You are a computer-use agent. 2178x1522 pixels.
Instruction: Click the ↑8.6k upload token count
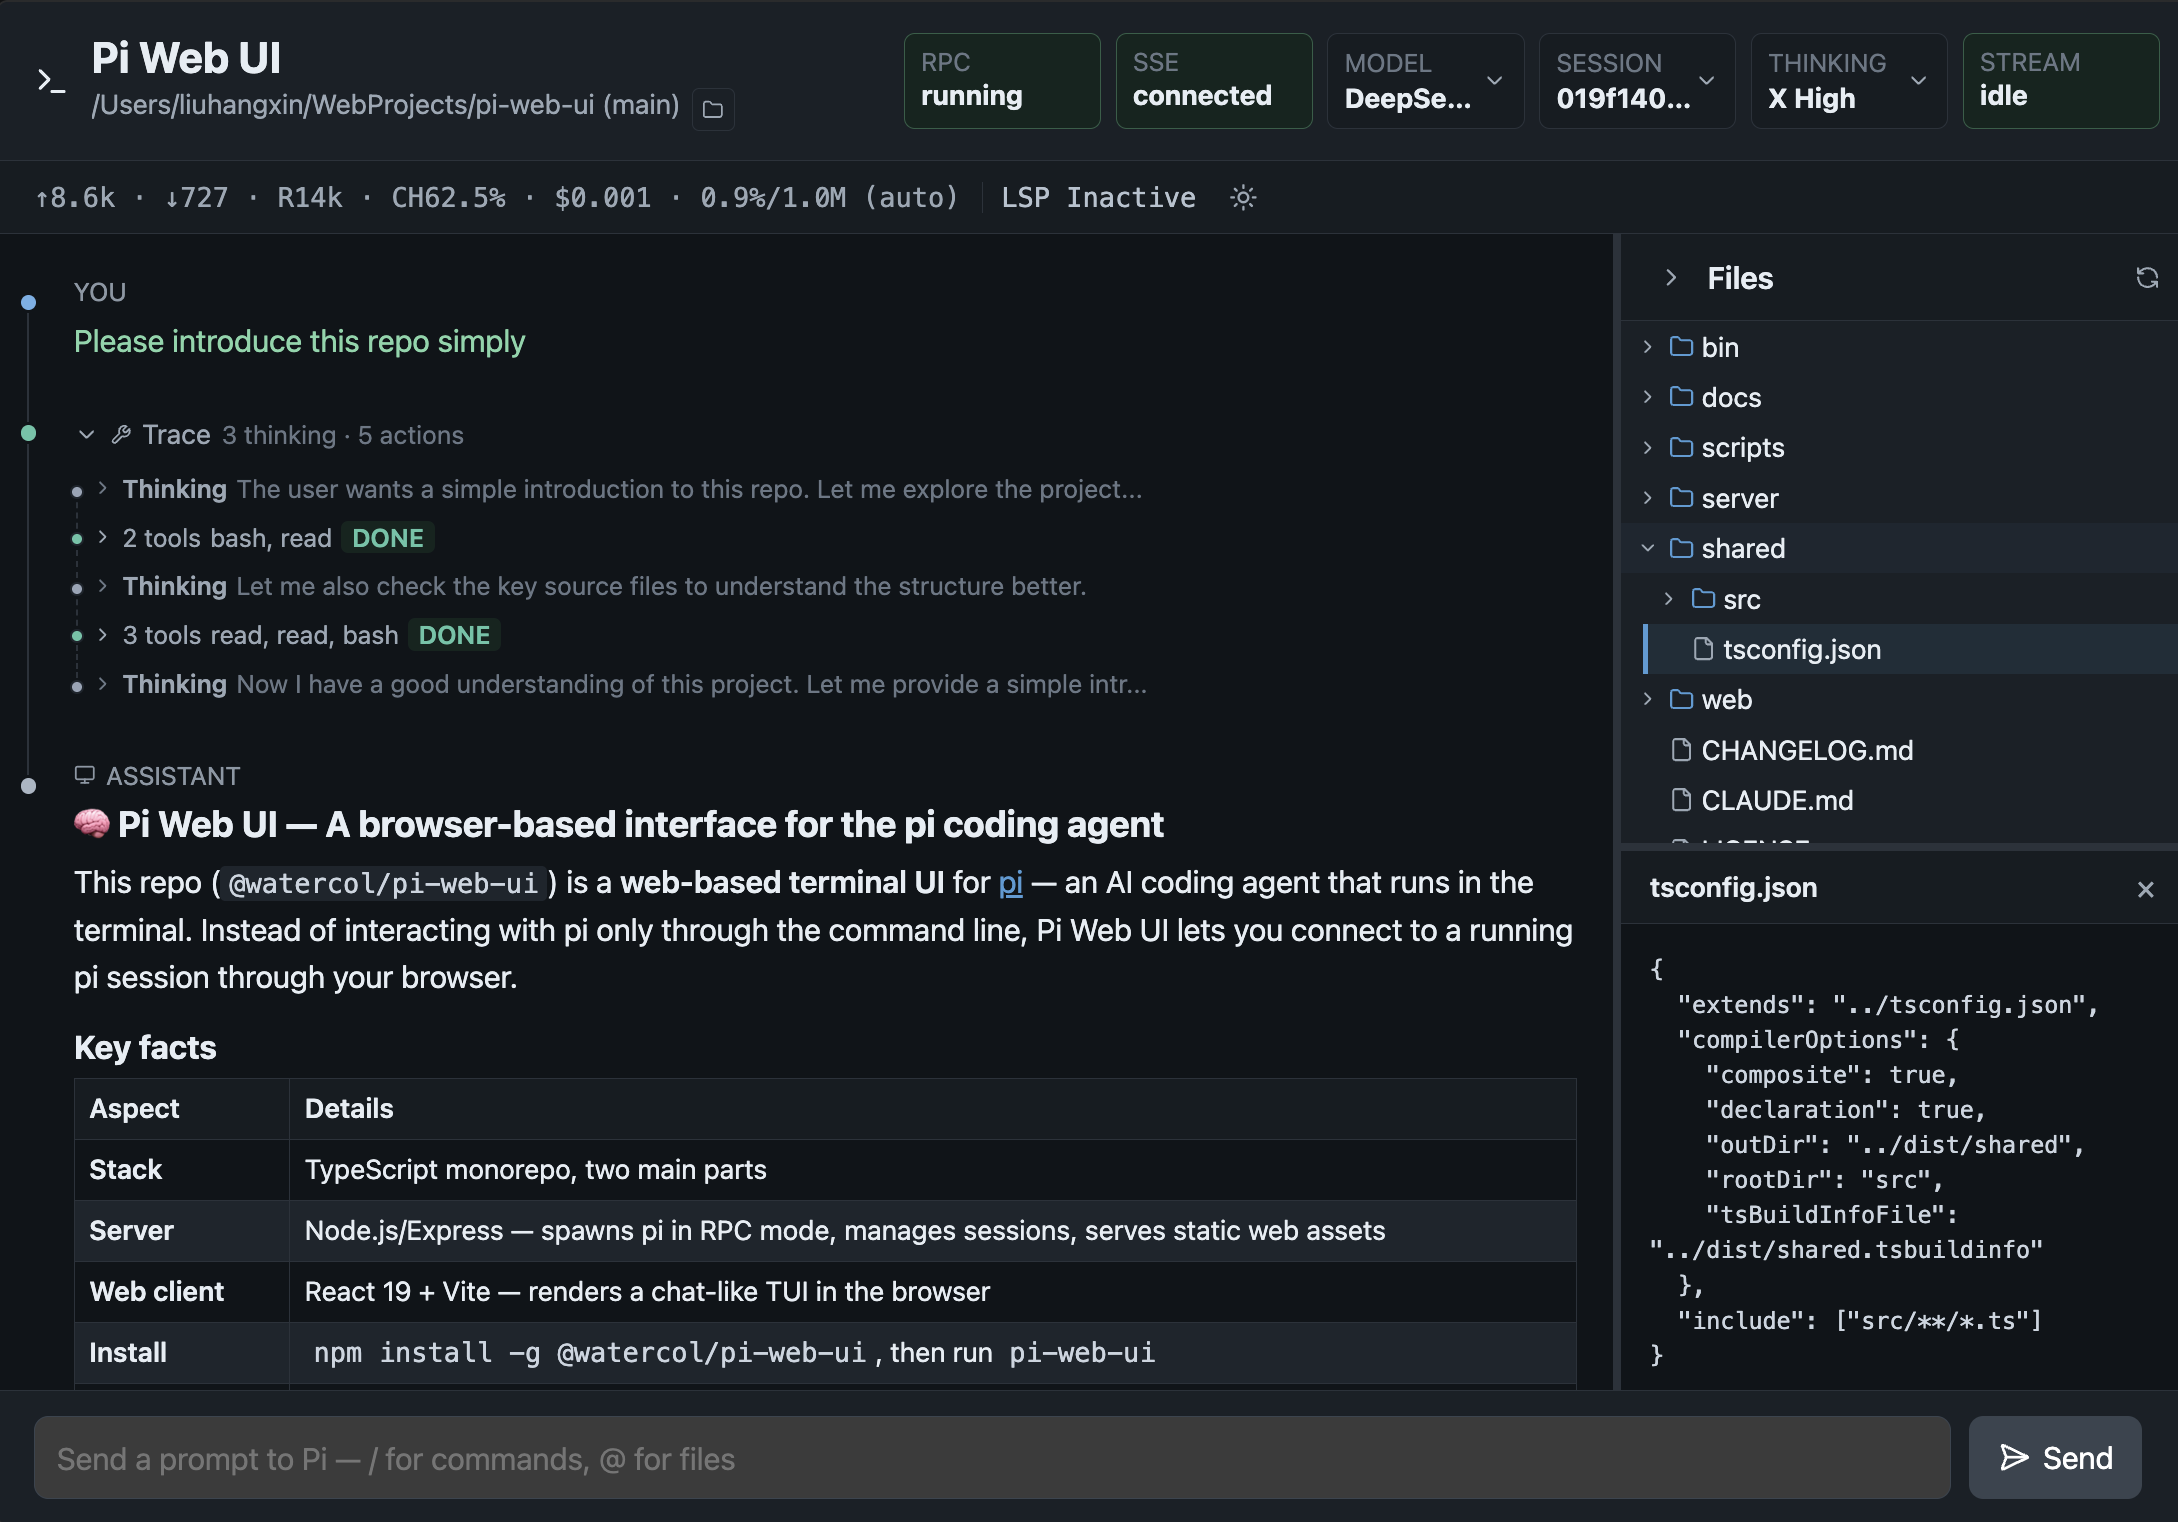[x=75, y=198]
